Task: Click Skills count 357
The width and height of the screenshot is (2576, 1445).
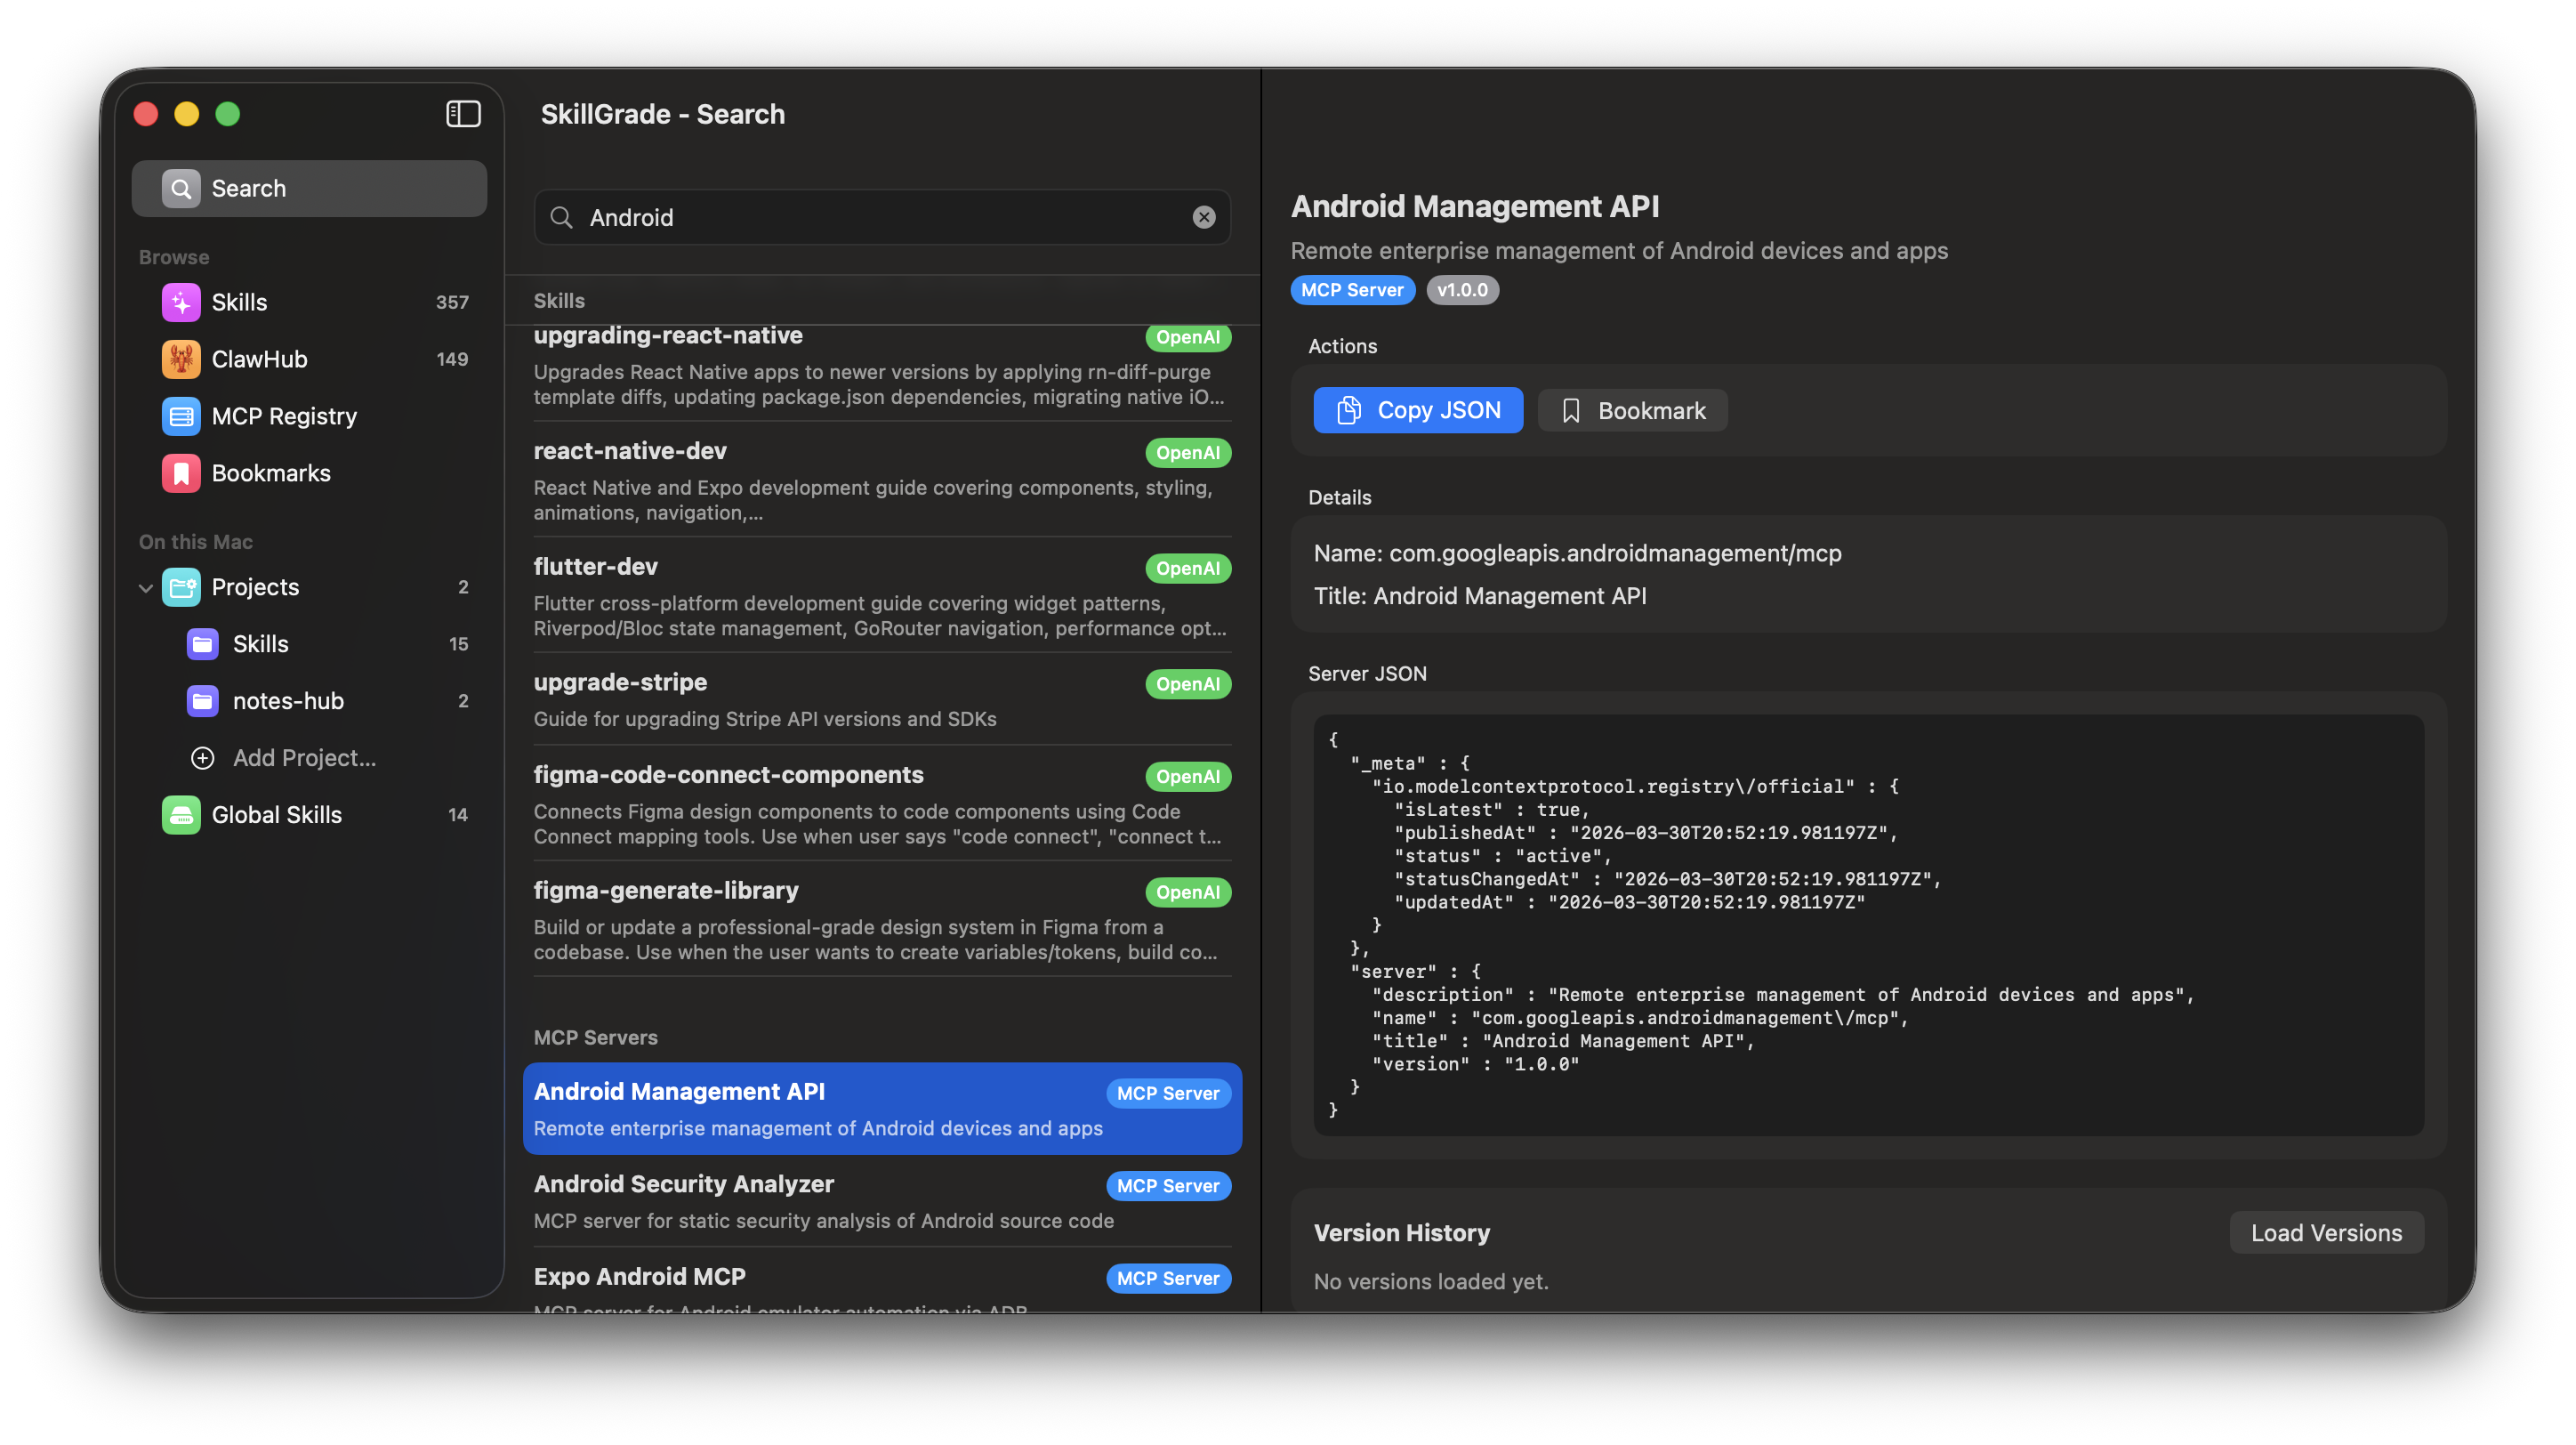Action: point(452,302)
